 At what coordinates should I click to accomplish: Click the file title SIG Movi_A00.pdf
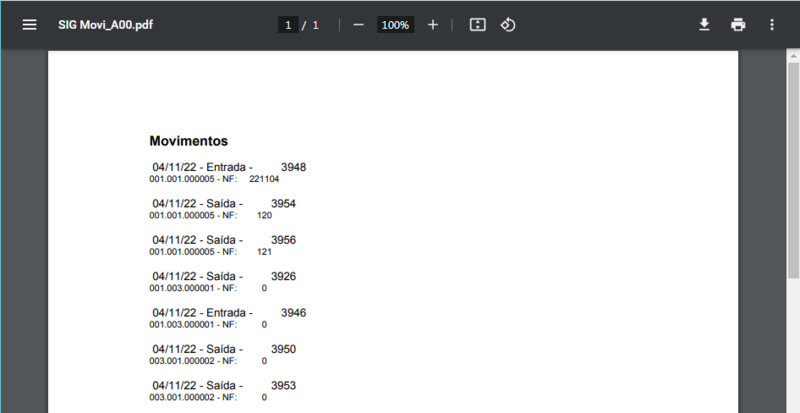pyautogui.click(x=105, y=25)
